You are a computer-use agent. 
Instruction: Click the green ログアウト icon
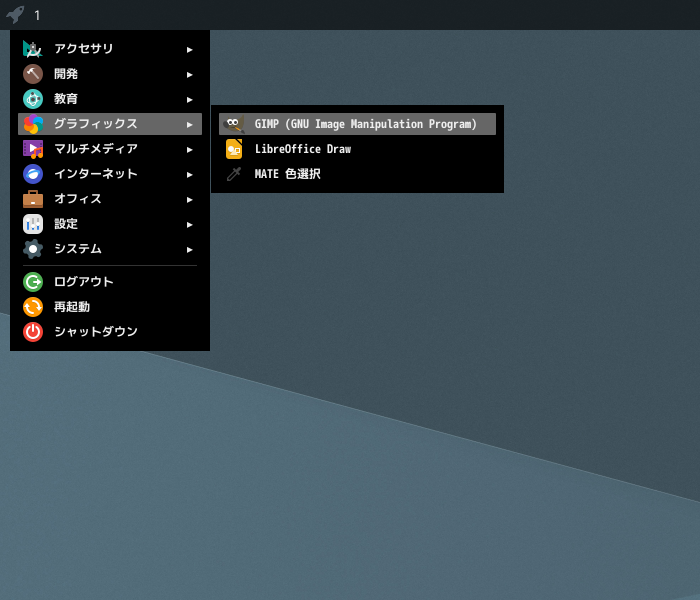33,282
